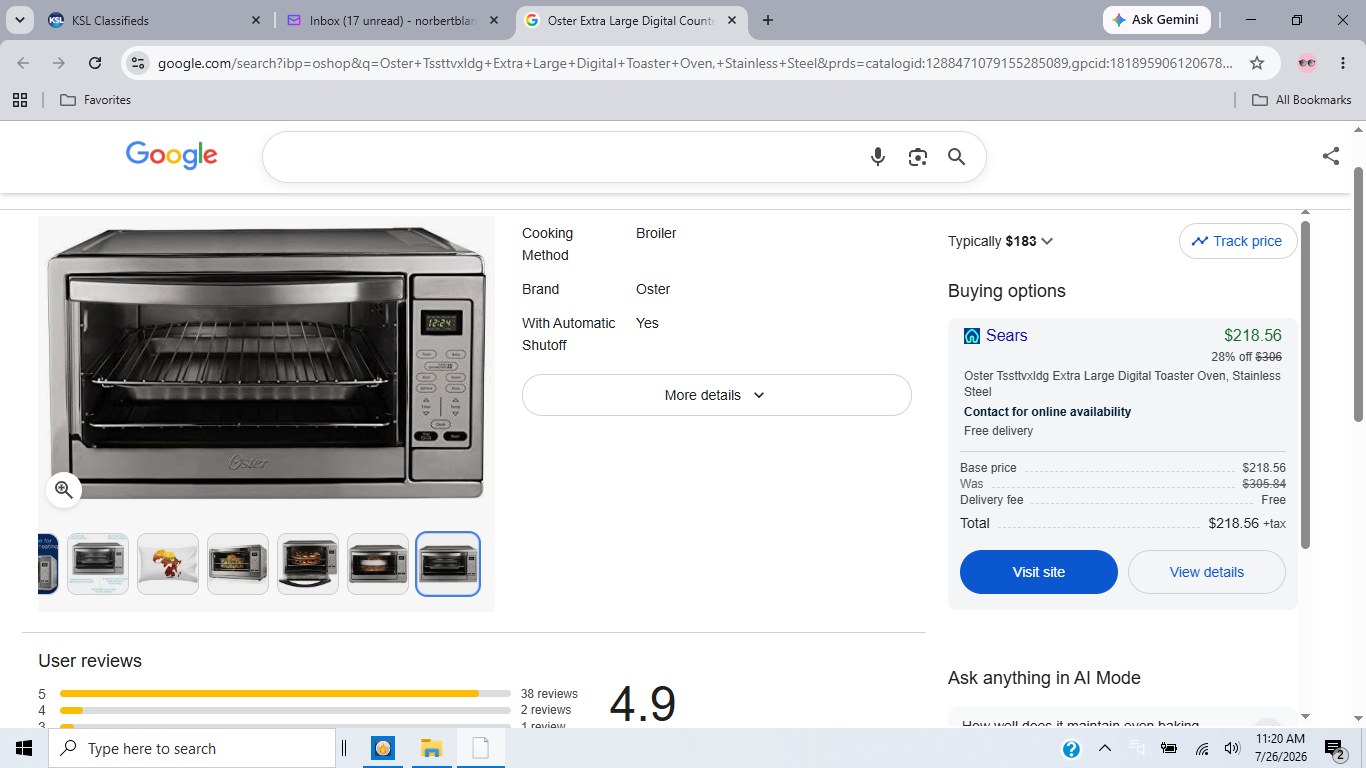This screenshot has width=1366, height=768.
Task: Go back with browser back arrow
Action: tap(23, 63)
